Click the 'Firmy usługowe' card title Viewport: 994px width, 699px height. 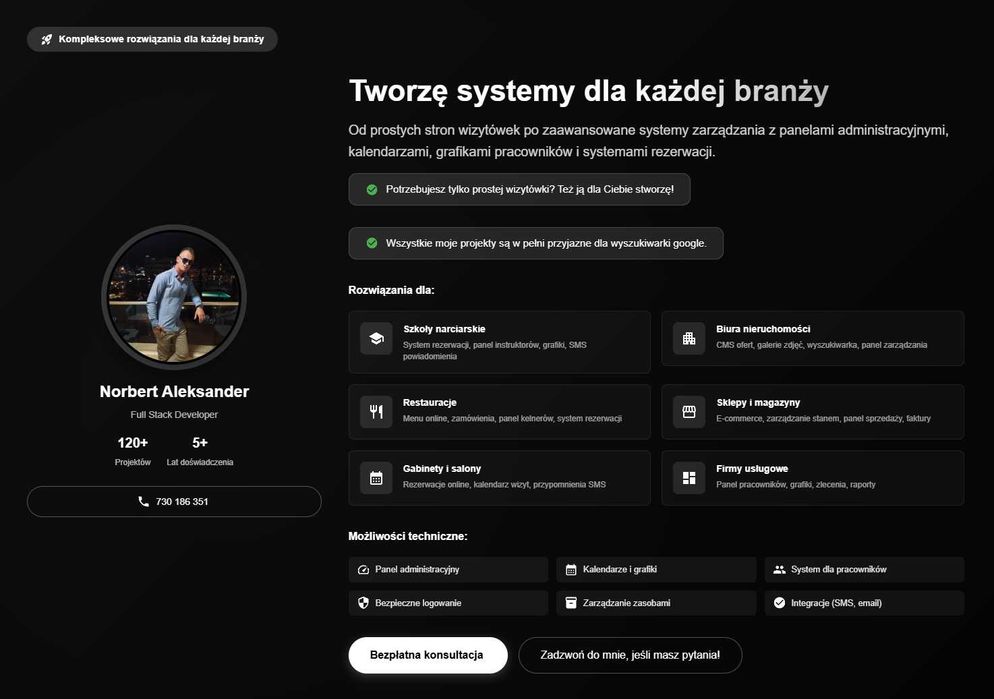point(752,469)
